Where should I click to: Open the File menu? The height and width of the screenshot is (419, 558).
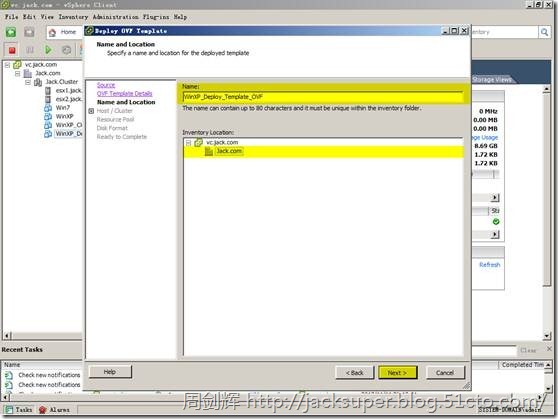(x=11, y=17)
